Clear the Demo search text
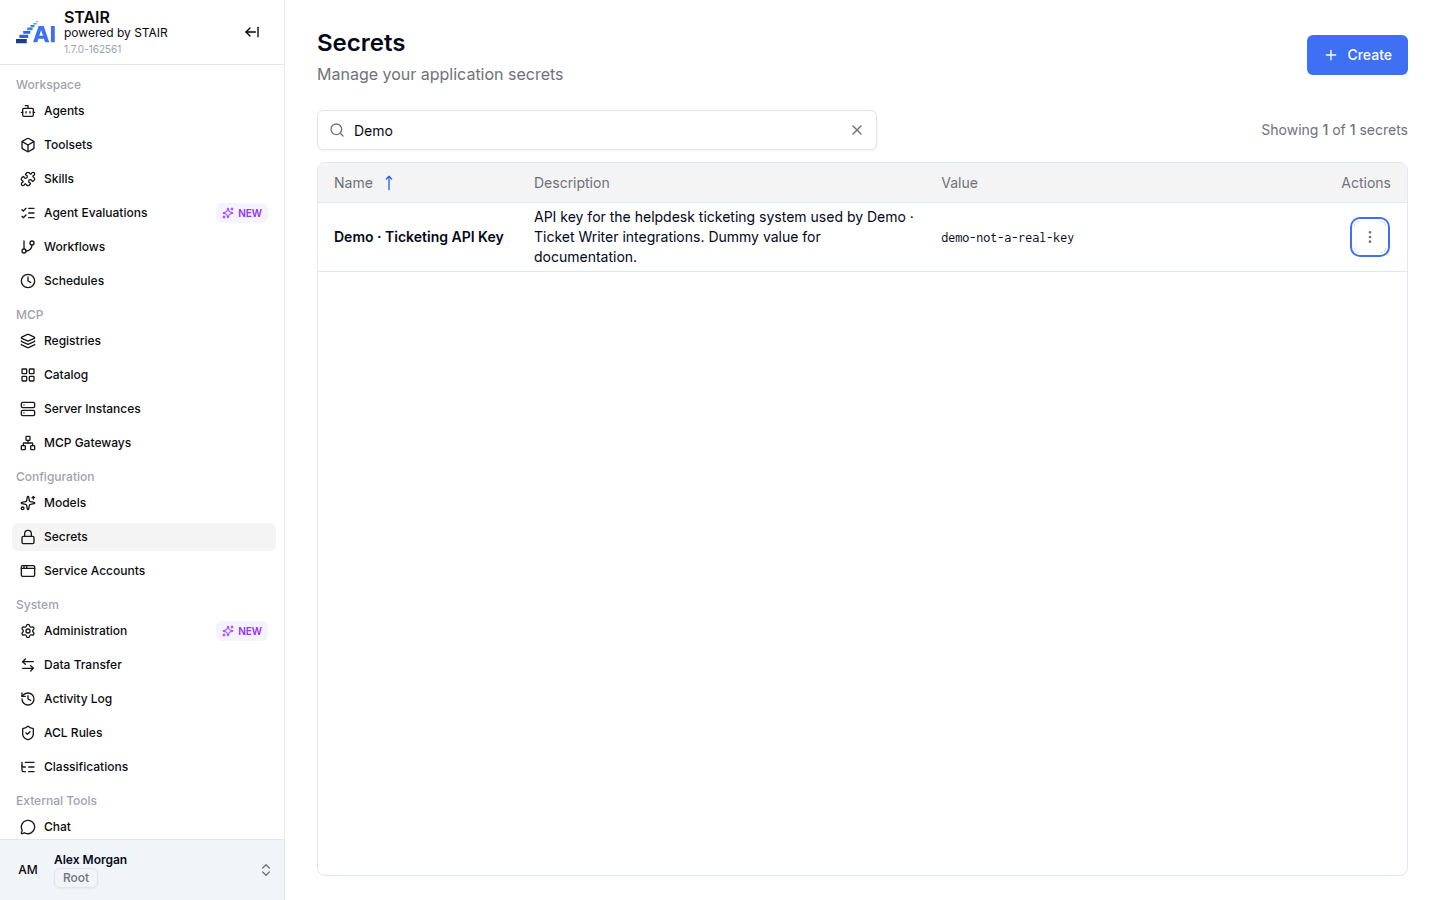Viewport: 1440px width, 900px height. point(857,130)
